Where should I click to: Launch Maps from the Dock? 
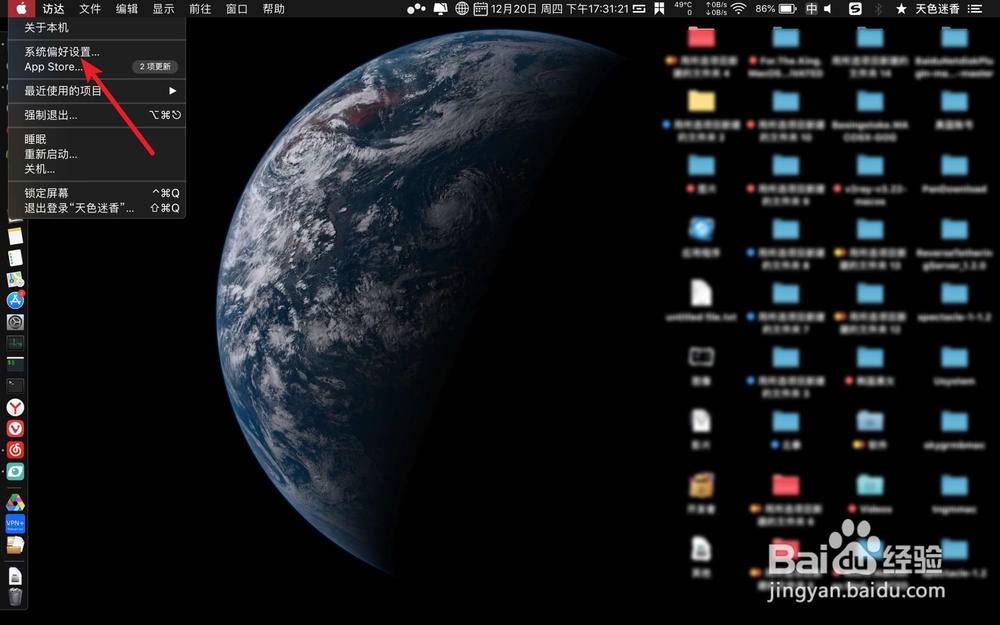(x=15, y=279)
